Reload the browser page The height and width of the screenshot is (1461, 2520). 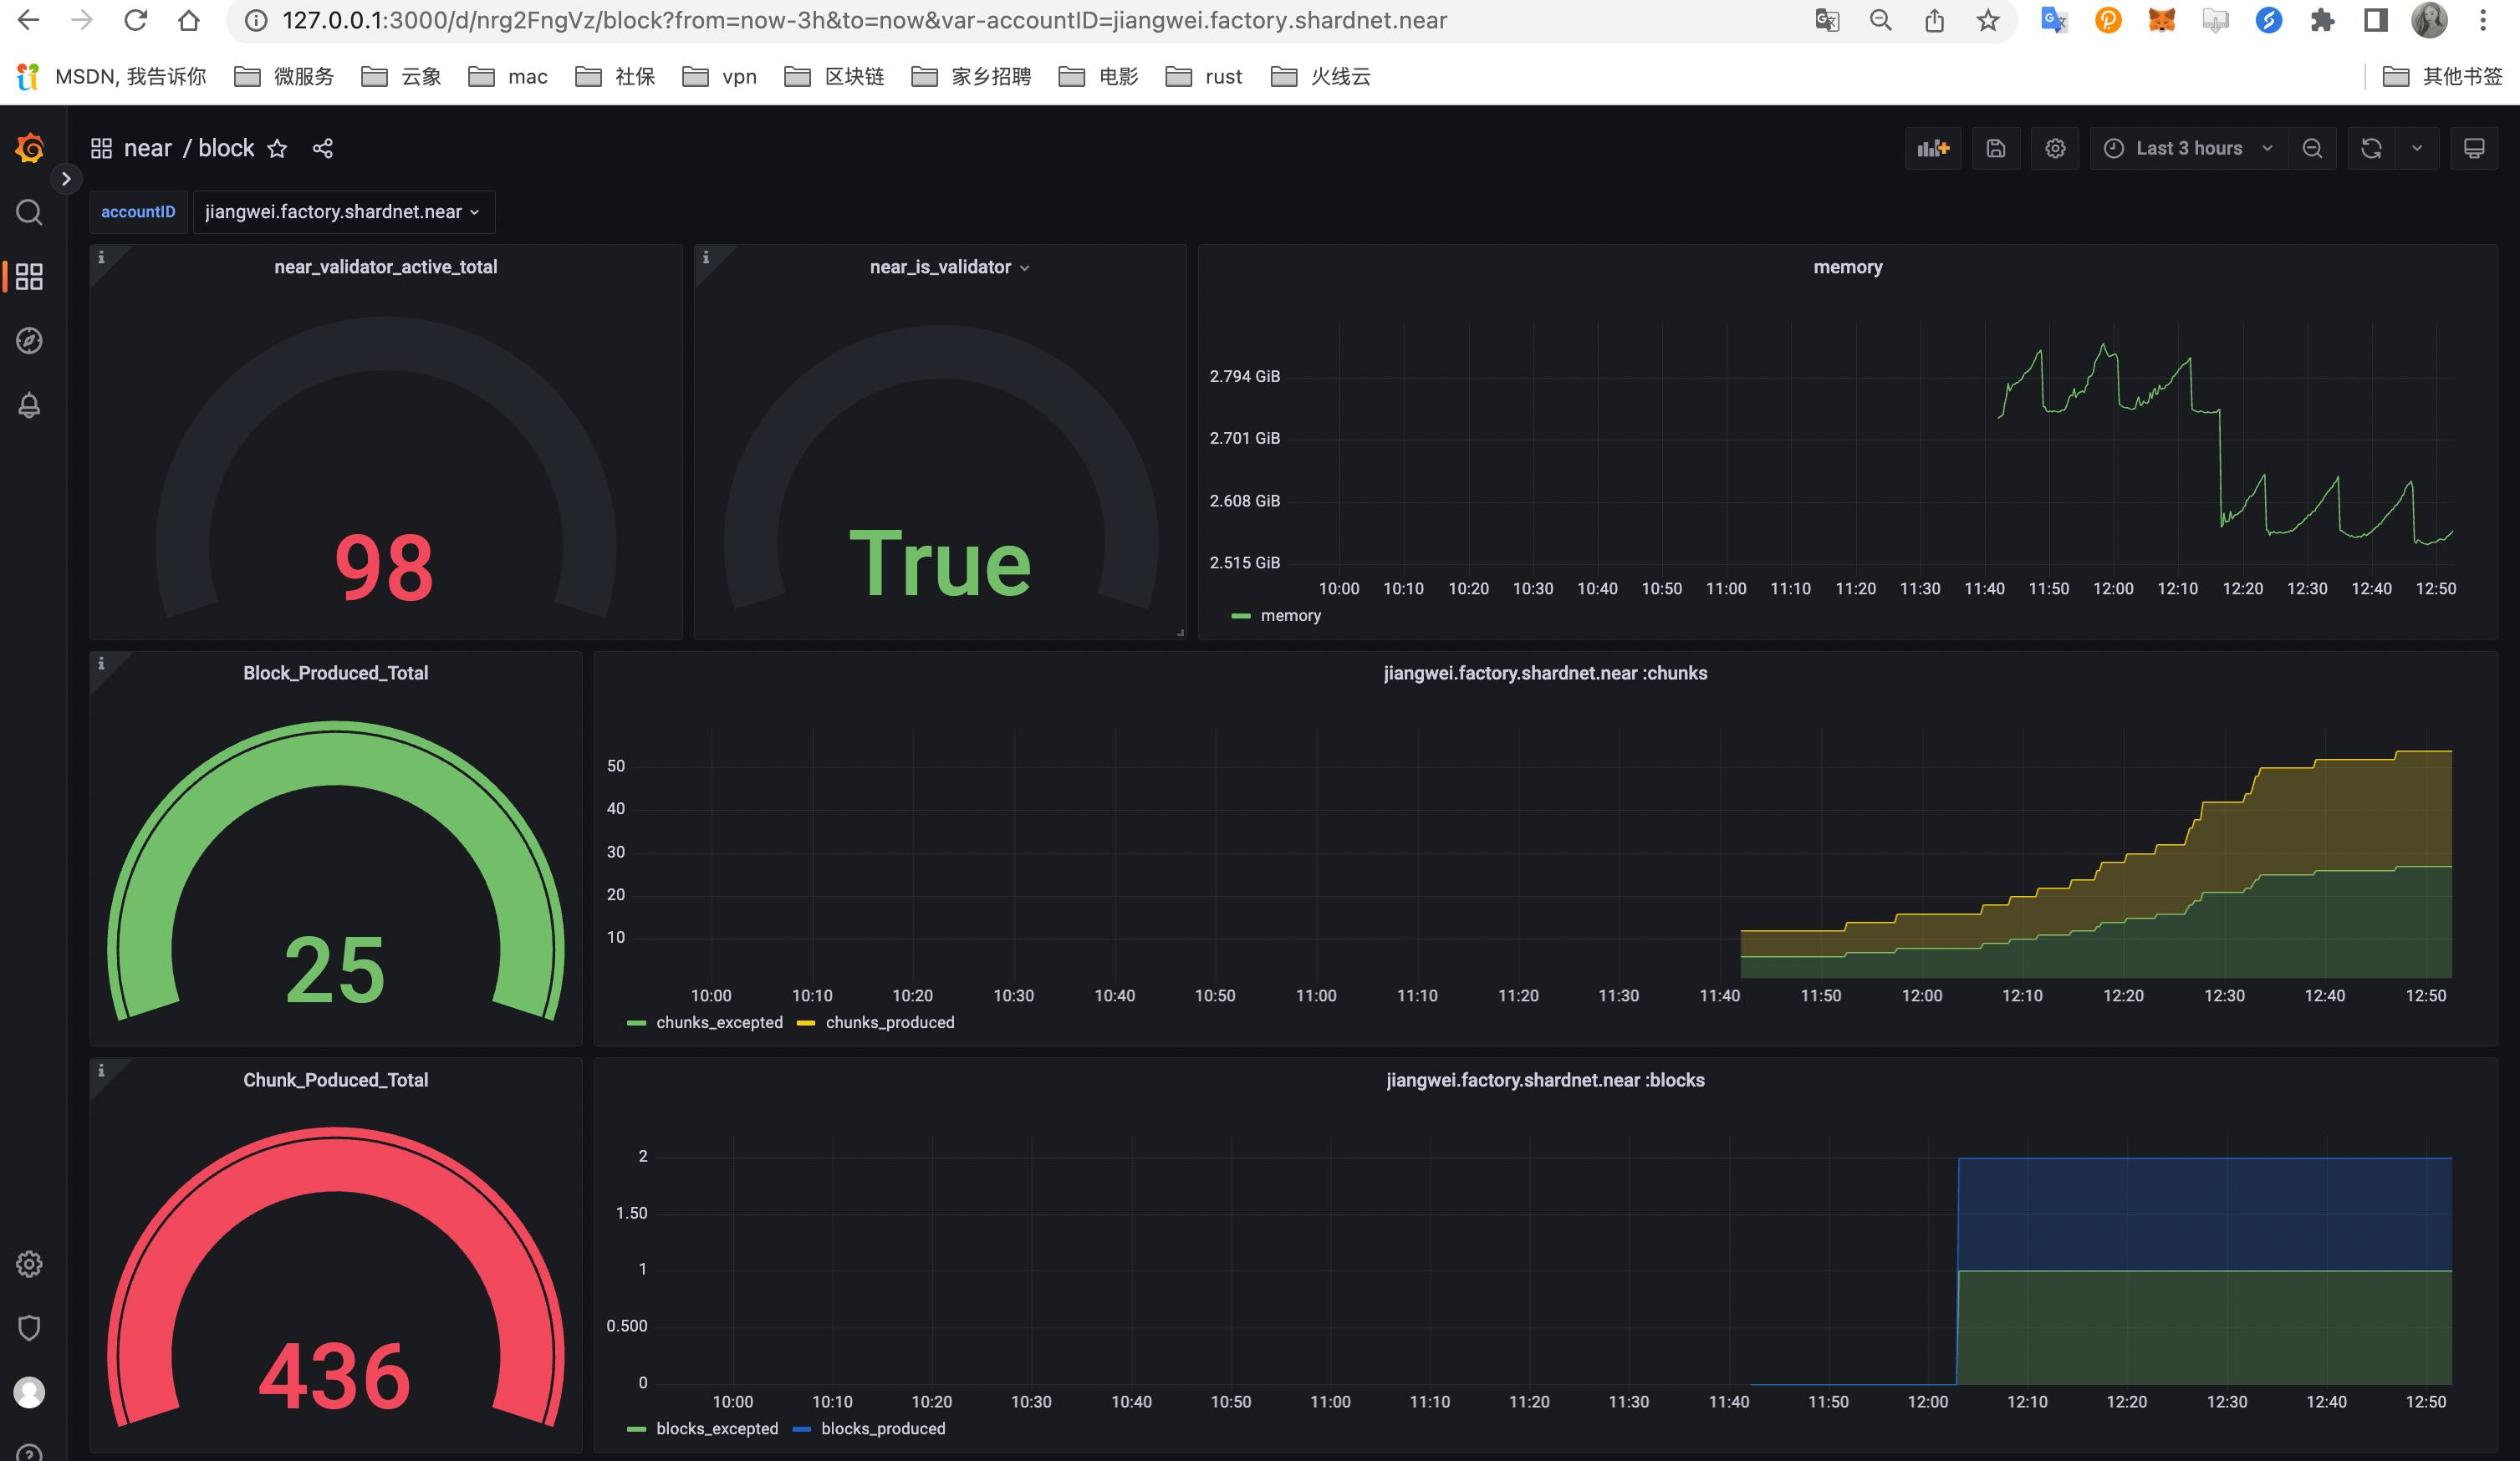pyautogui.click(x=135, y=20)
